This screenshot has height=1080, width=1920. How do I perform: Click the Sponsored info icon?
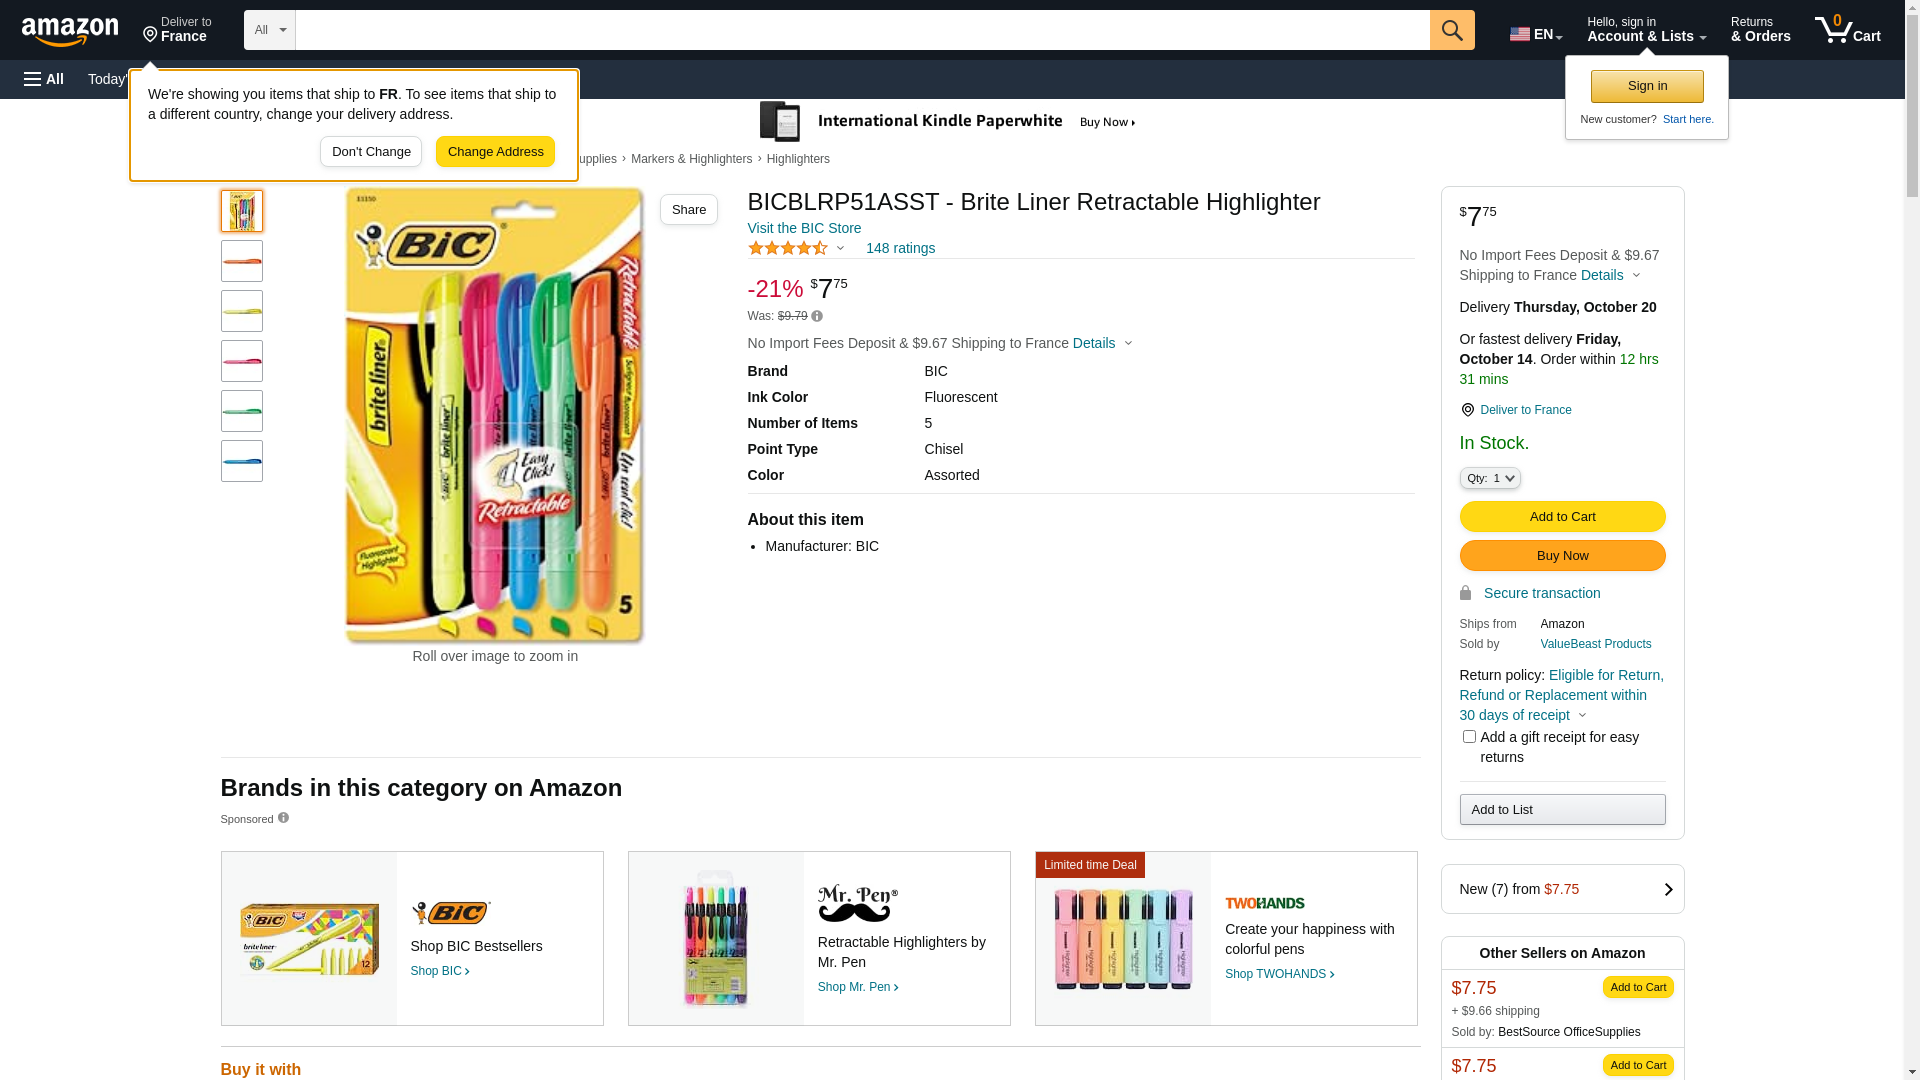point(283,818)
